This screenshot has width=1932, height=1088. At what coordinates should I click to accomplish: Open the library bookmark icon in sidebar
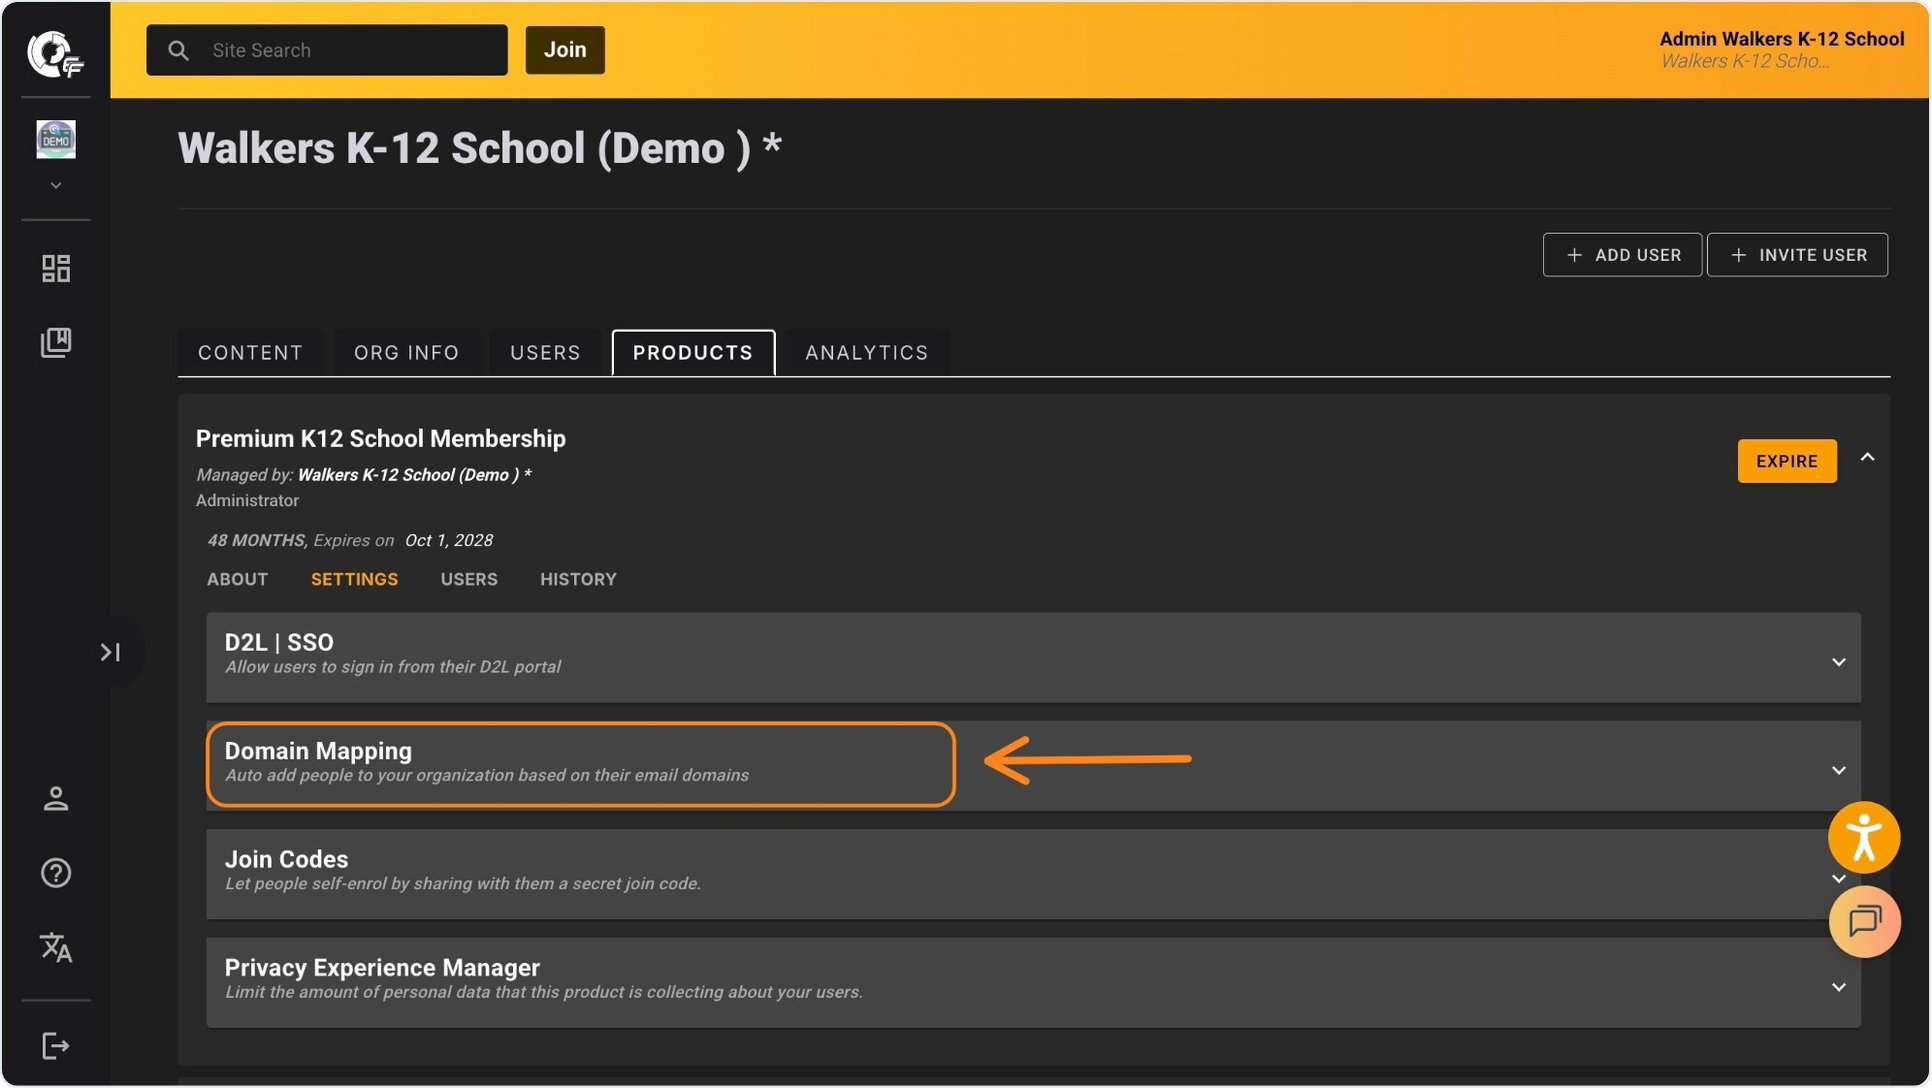(x=56, y=343)
